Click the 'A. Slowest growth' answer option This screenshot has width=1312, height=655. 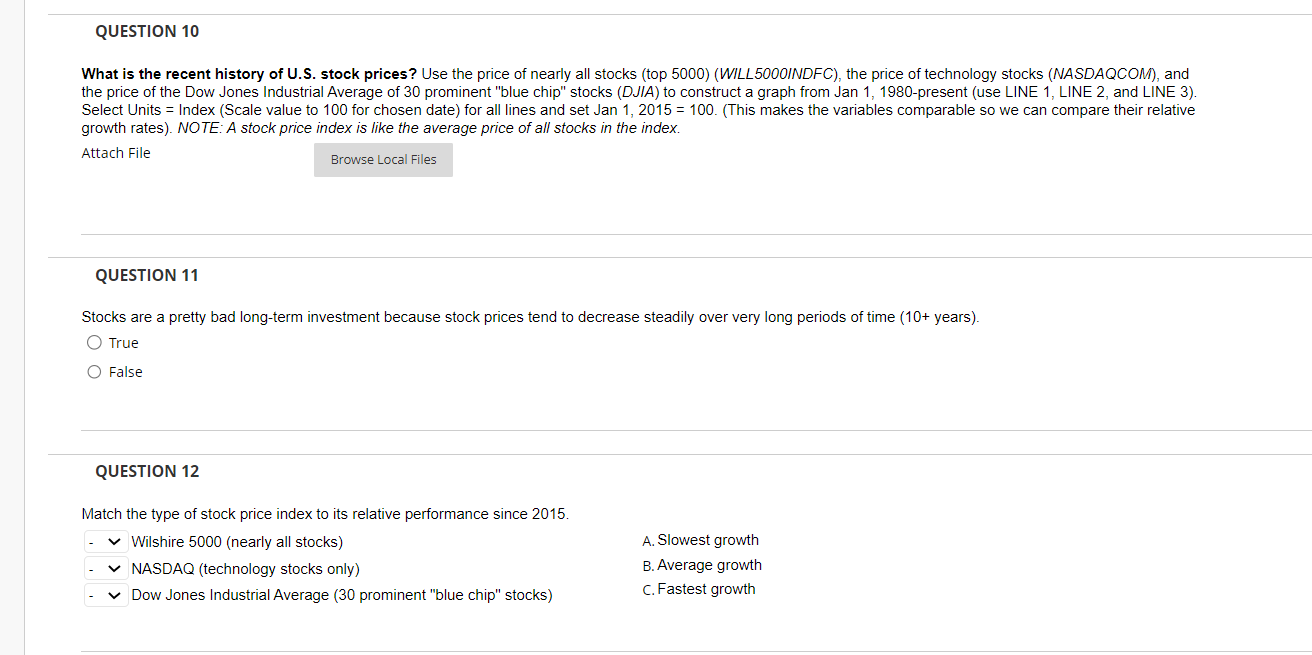700,540
